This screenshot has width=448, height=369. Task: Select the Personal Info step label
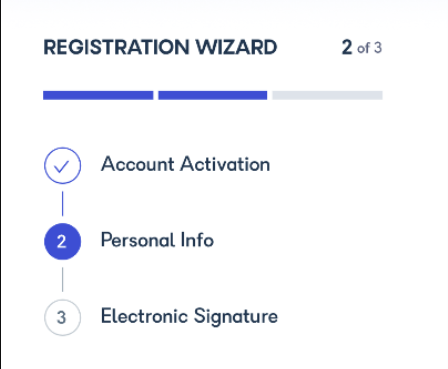(x=157, y=240)
